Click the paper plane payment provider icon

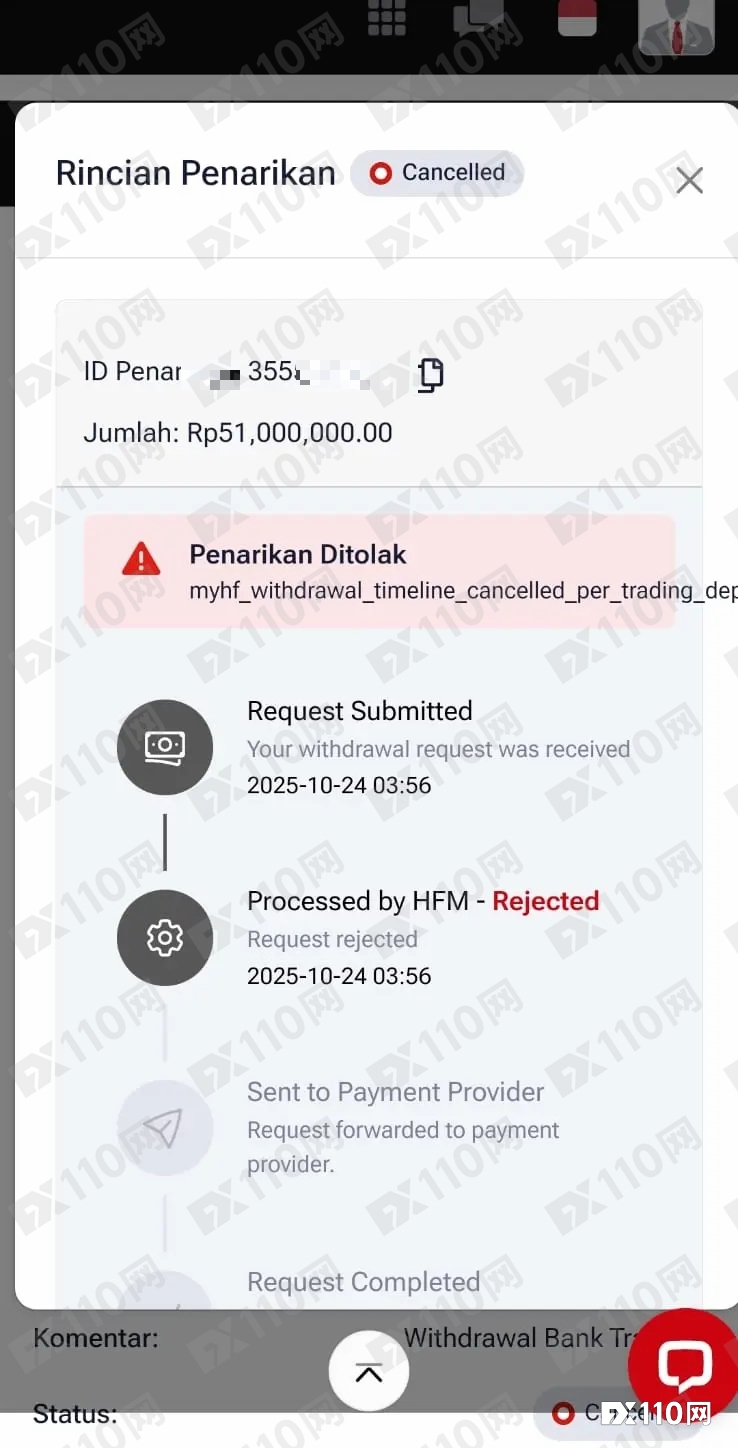coord(165,1128)
